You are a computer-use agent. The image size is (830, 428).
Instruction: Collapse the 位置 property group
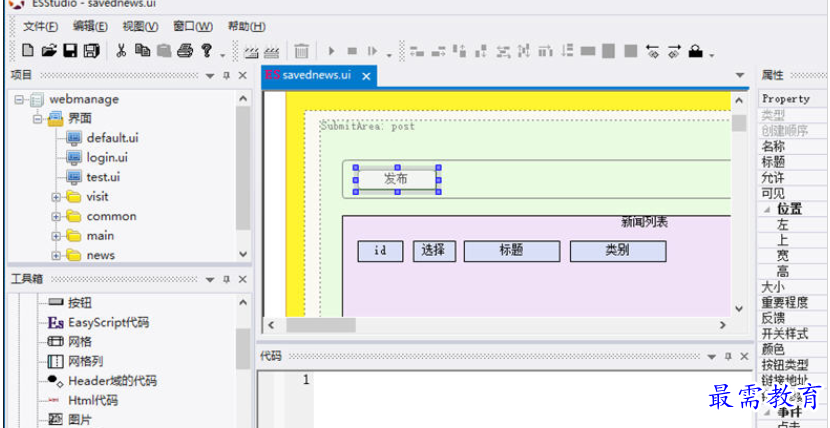(x=765, y=210)
